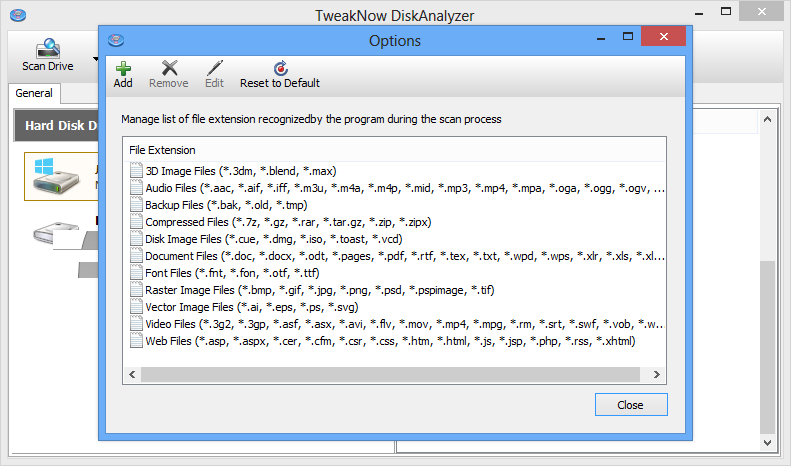Click the extension list horizontal scrollbar track

390,375
